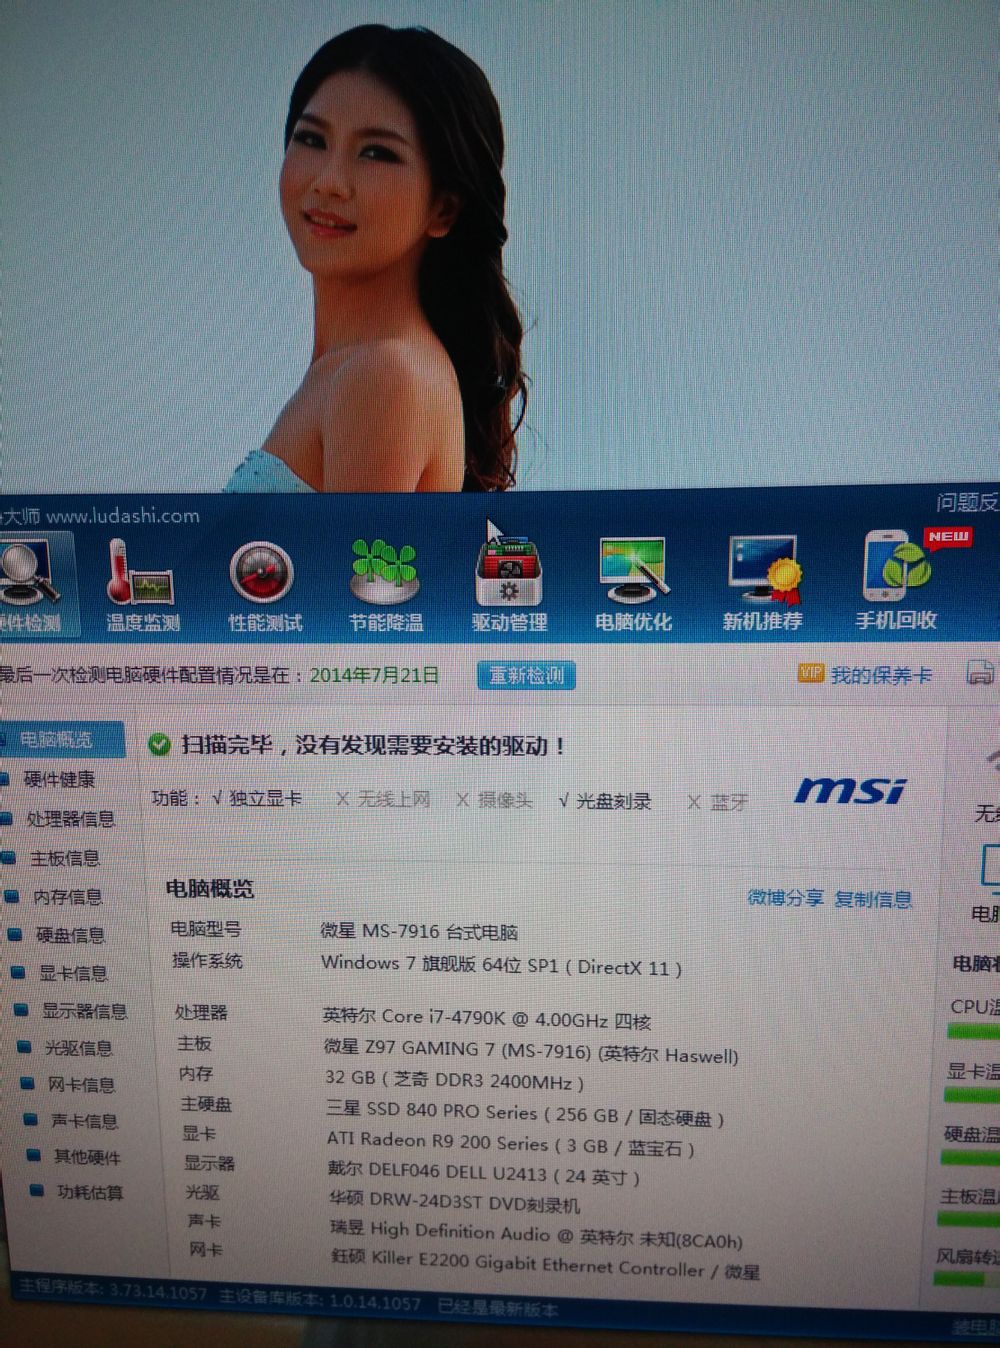The image size is (1000, 1348).
Task: Select 网卡信息 in the sidebar
Action: (x=81, y=1085)
